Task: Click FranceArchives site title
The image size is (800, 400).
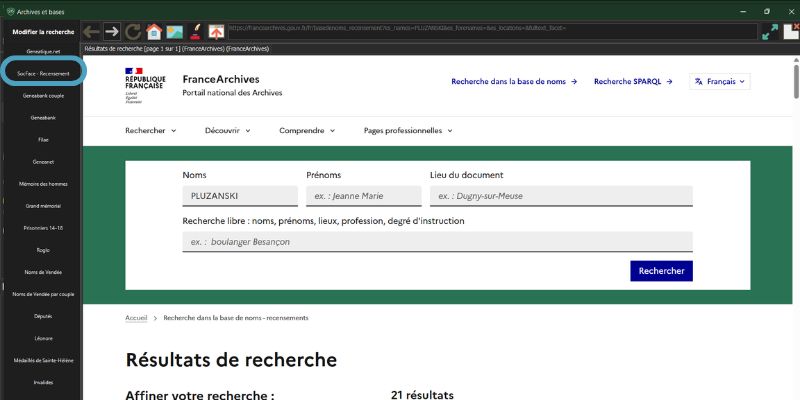Action: pyautogui.click(x=221, y=79)
